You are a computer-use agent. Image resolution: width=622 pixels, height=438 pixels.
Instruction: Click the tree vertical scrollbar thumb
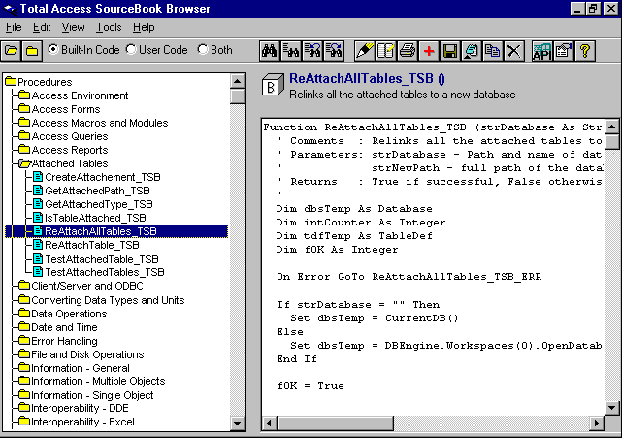[x=237, y=96]
